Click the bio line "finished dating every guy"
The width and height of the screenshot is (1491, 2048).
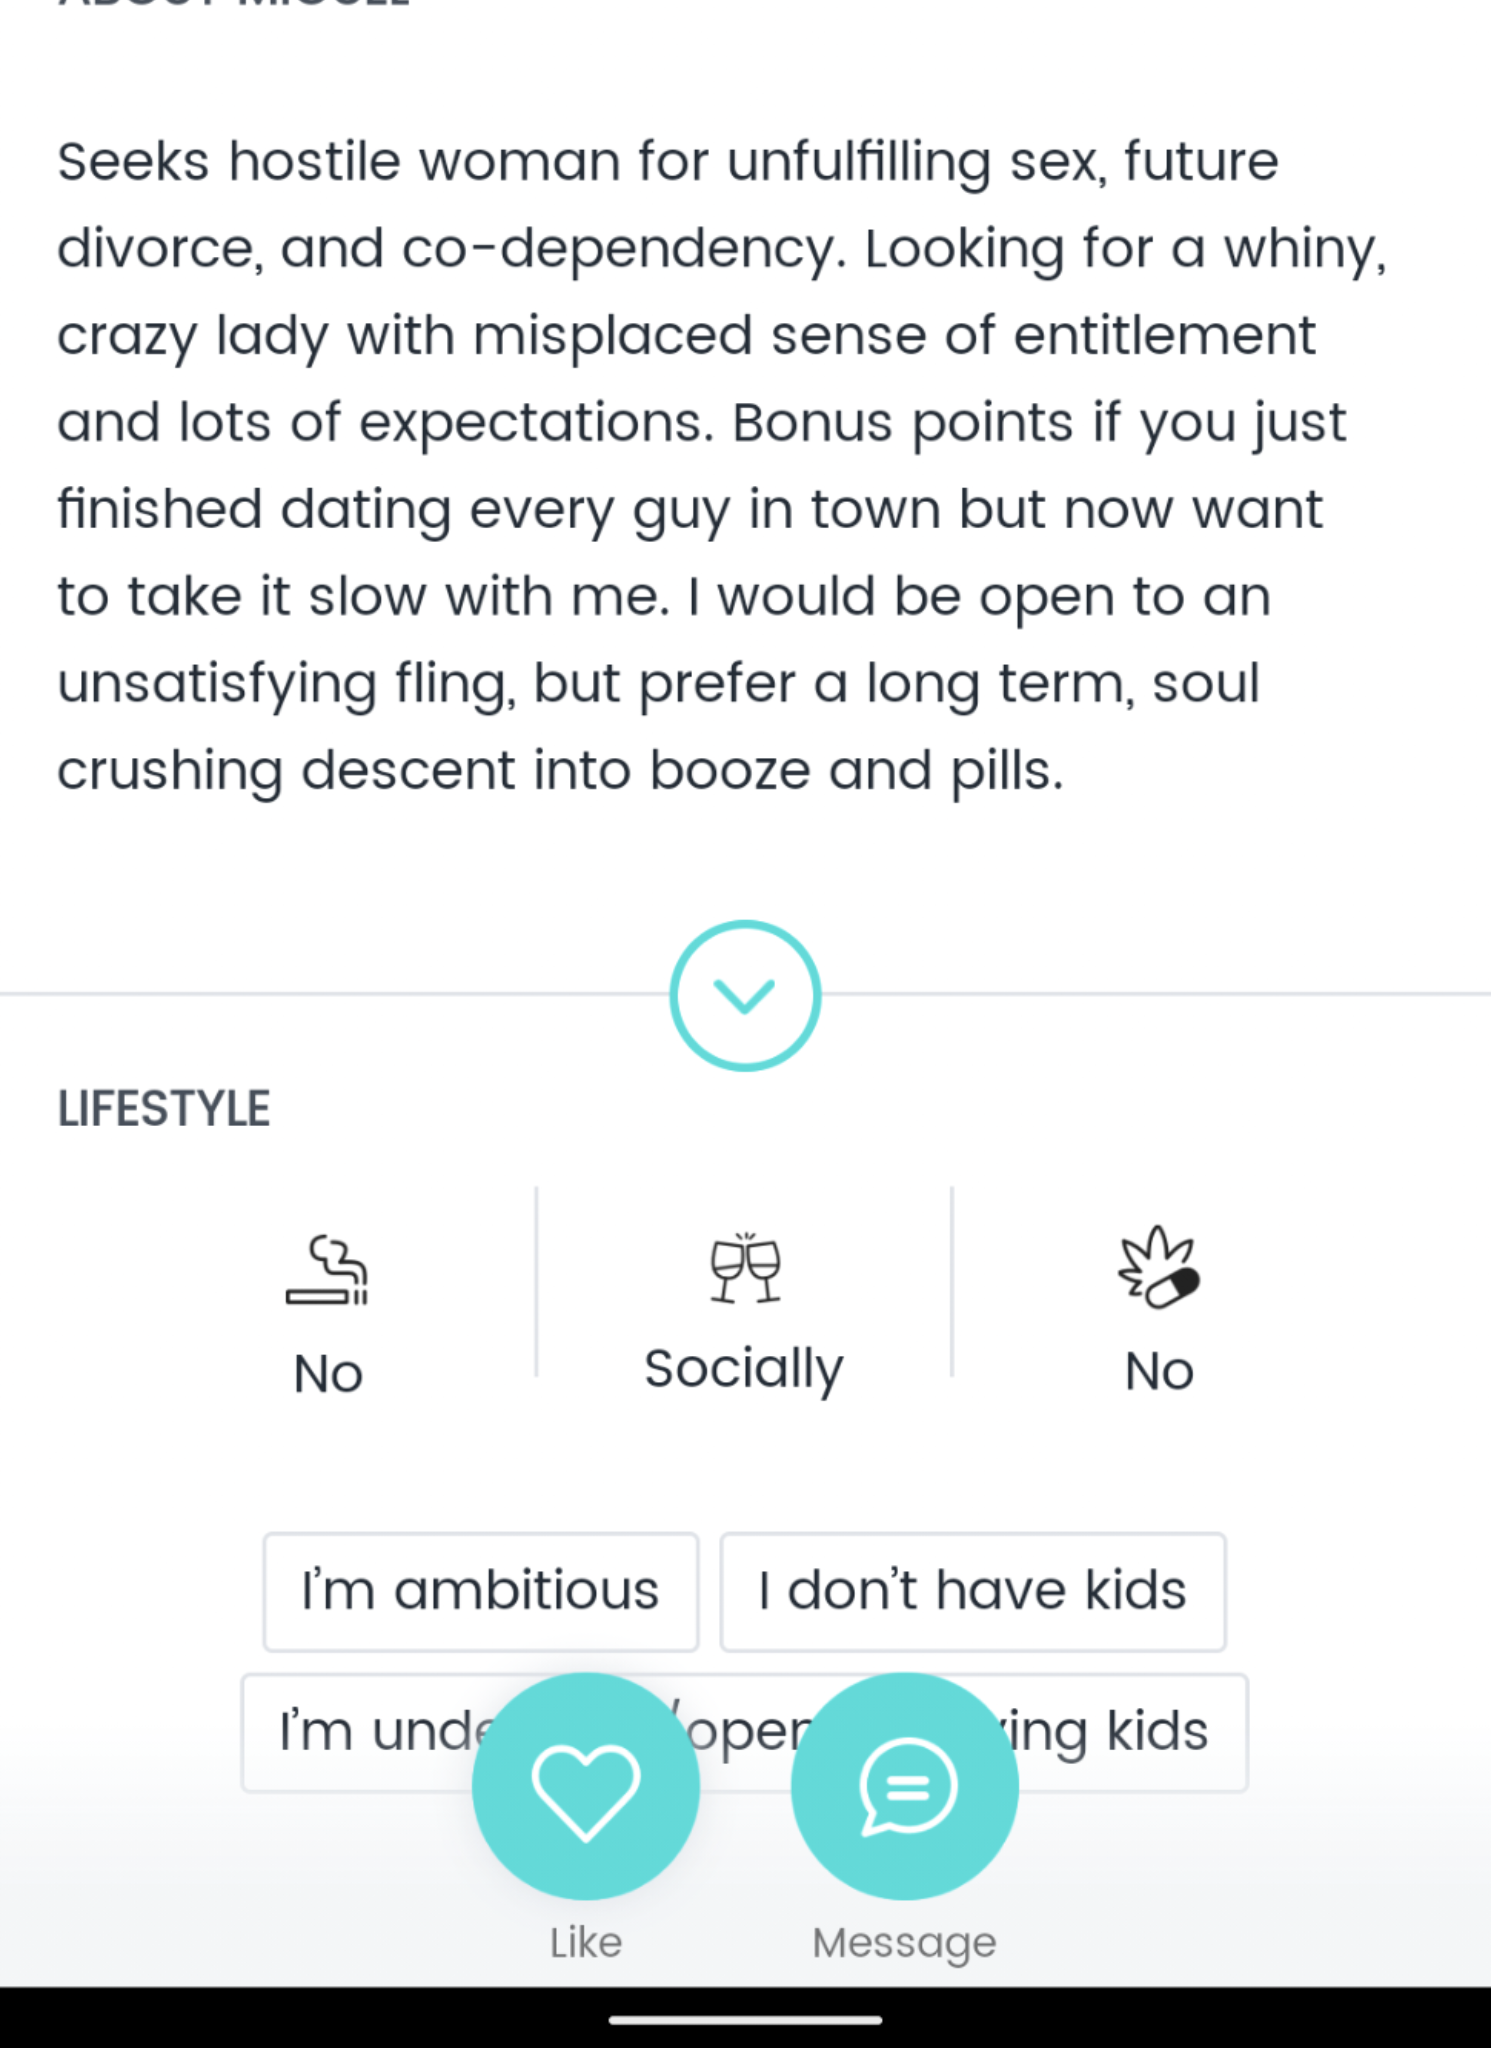pos(690,509)
